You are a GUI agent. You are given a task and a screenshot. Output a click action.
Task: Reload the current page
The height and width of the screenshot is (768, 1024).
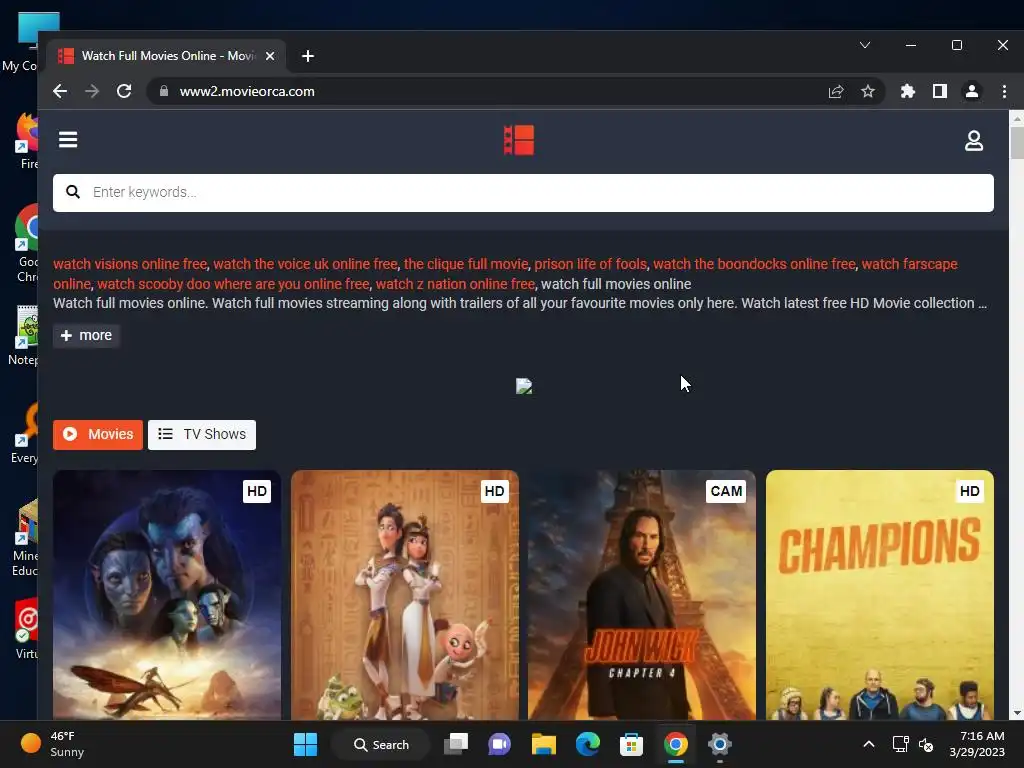pyautogui.click(x=124, y=91)
